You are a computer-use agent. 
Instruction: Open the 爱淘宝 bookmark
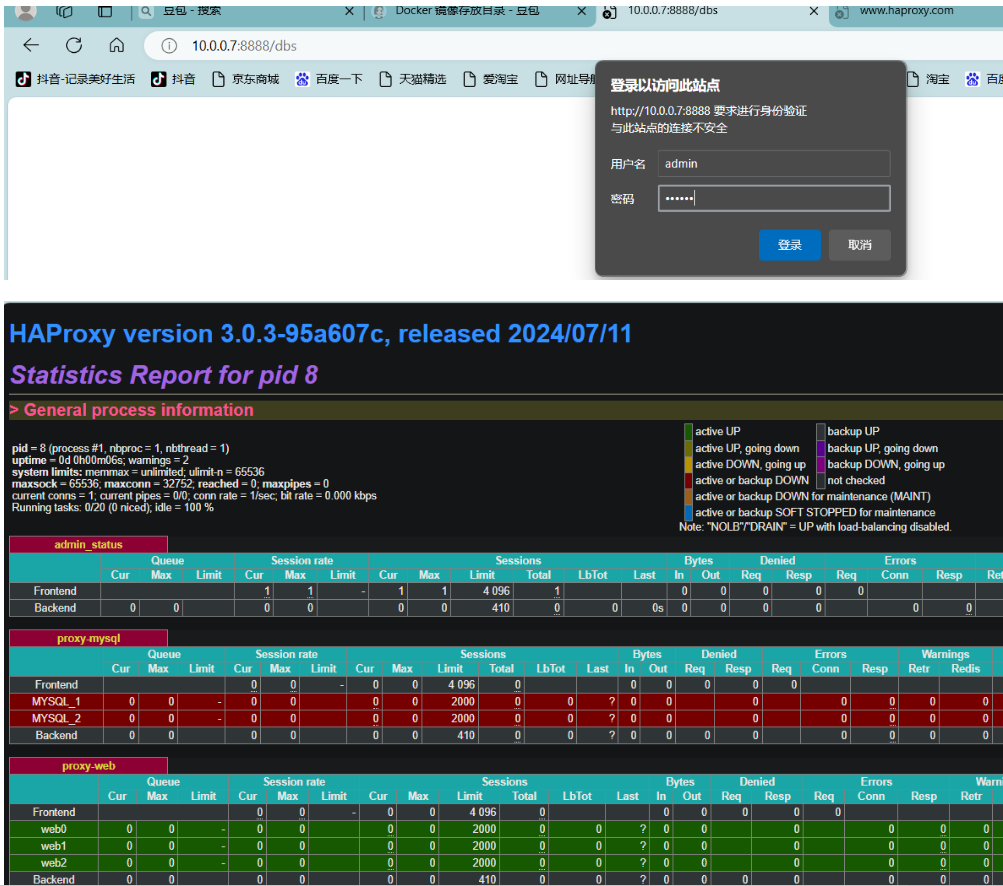491,79
